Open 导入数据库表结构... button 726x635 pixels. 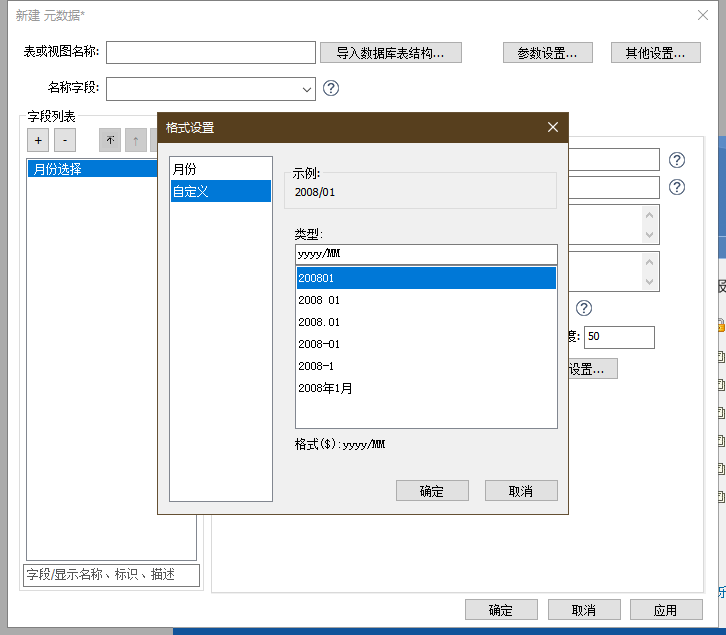[x=391, y=53]
